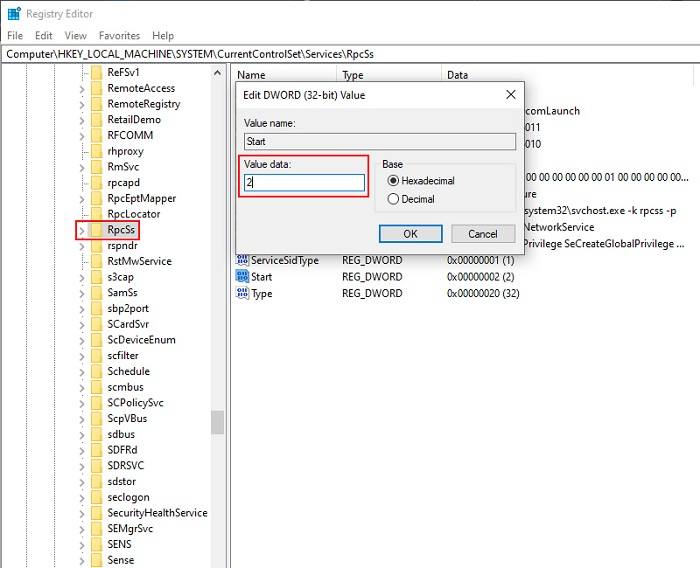Viewport: 700px width, 568px height.
Task: Open the File menu
Action: point(15,36)
